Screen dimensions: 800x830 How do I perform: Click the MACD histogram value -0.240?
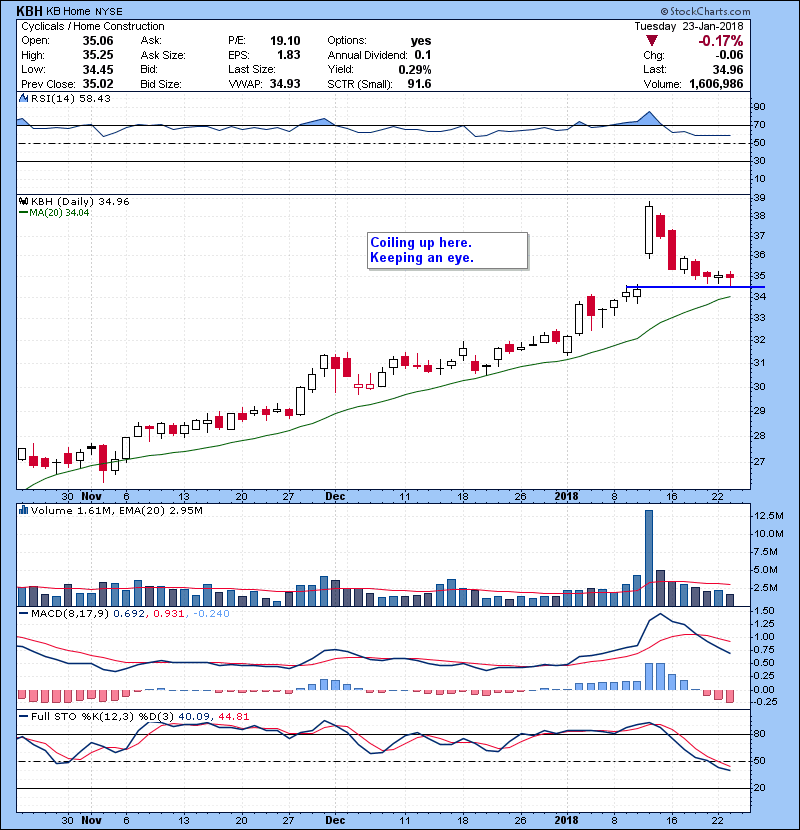pos(211,614)
